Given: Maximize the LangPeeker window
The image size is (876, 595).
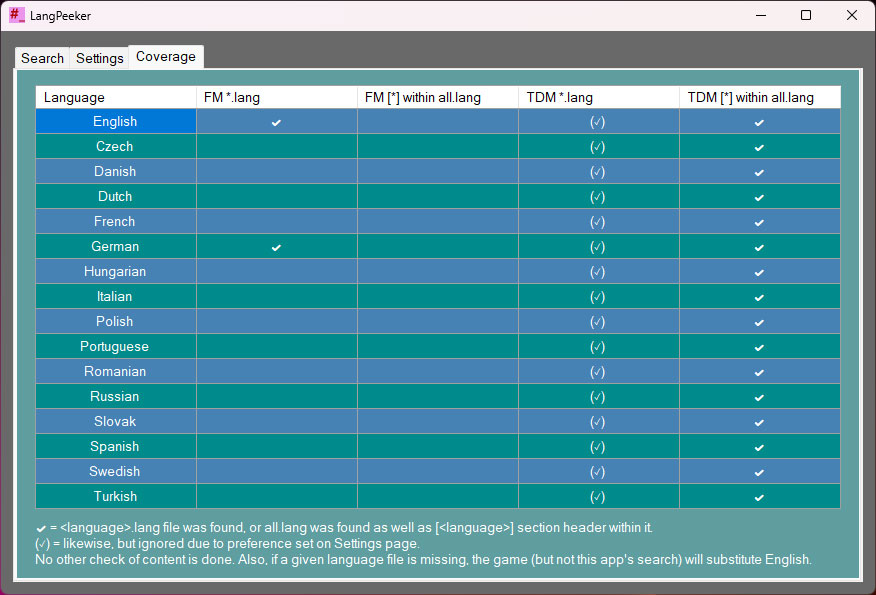Looking at the screenshot, I should click(806, 15).
